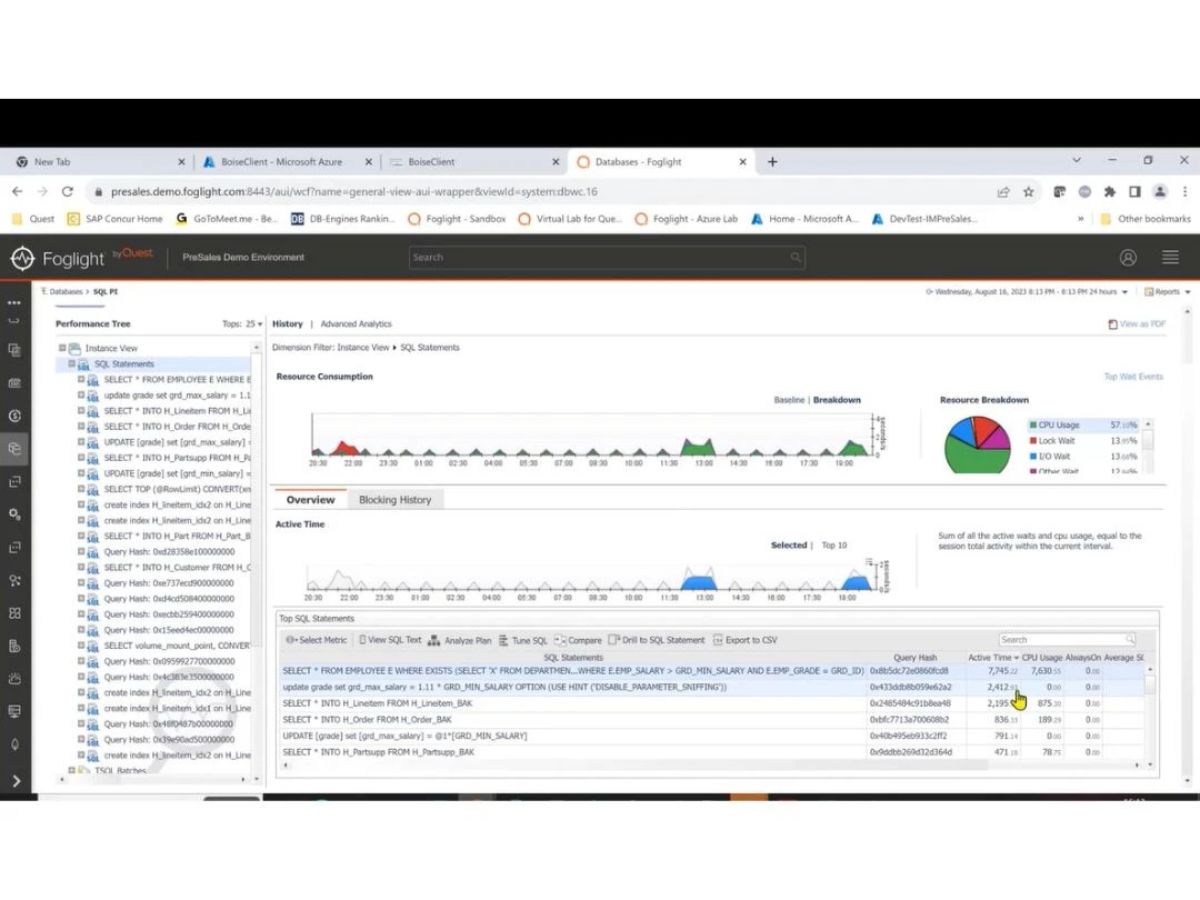The height and width of the screenshot is (900, 1200).
Task: Open the Advanced Analytics link
Action: tap(356, 324)
